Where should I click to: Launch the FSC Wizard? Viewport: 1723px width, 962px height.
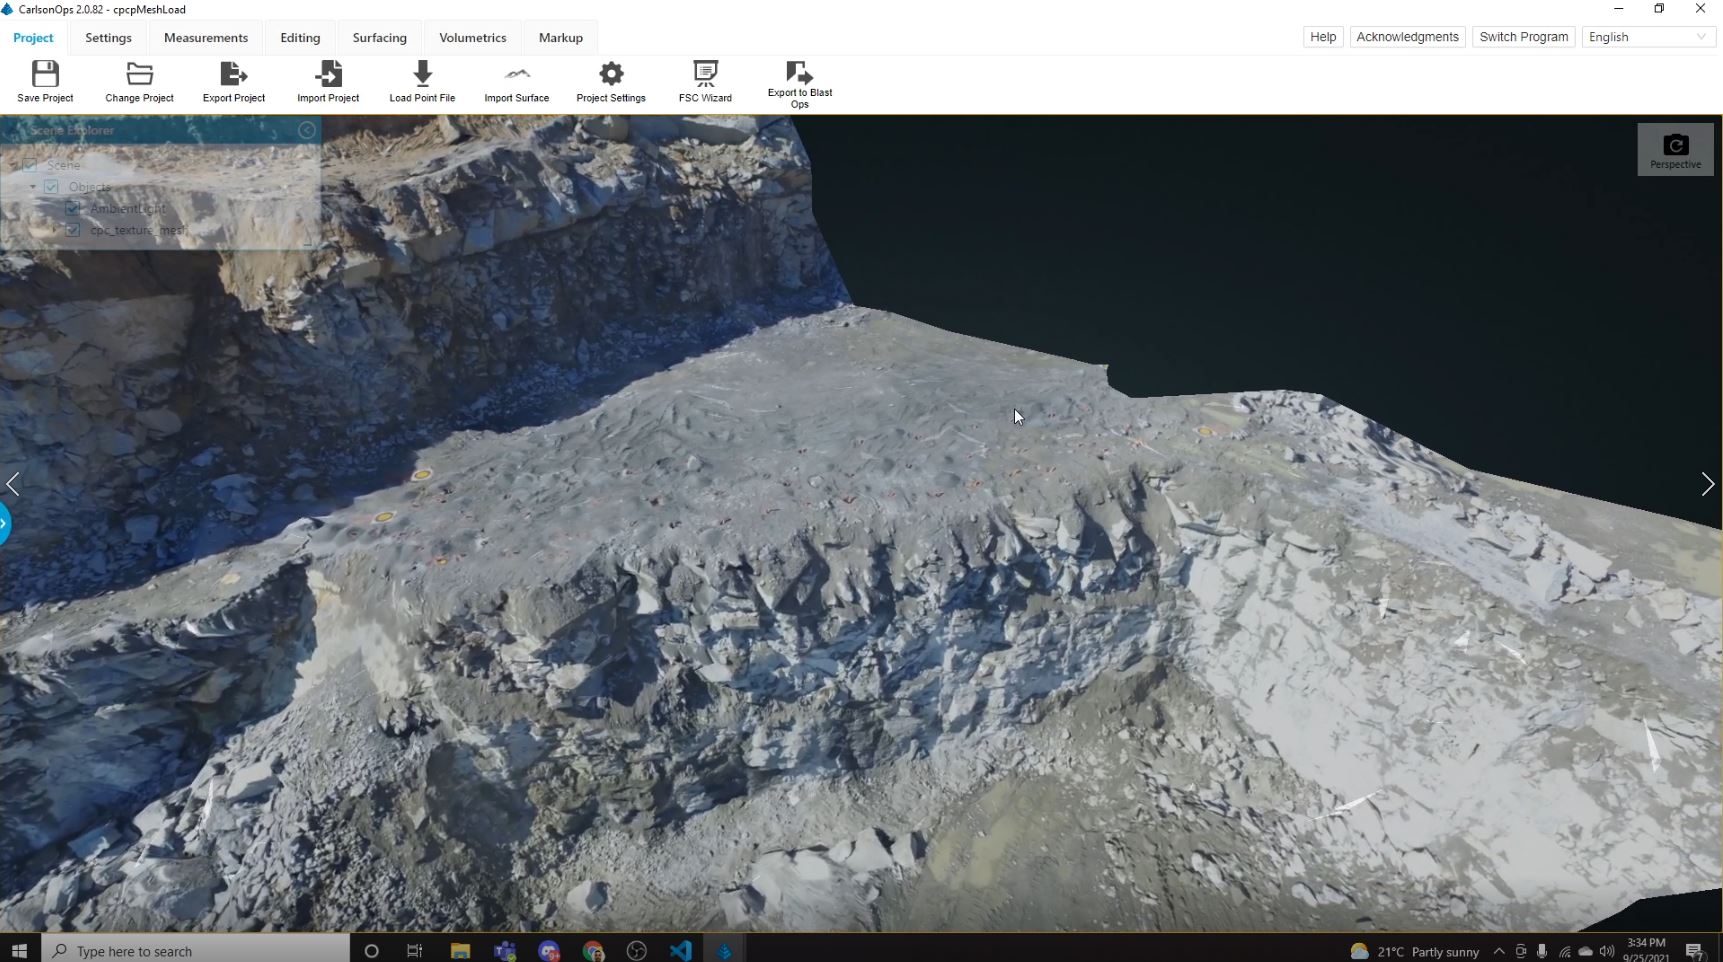click(705, 74)
